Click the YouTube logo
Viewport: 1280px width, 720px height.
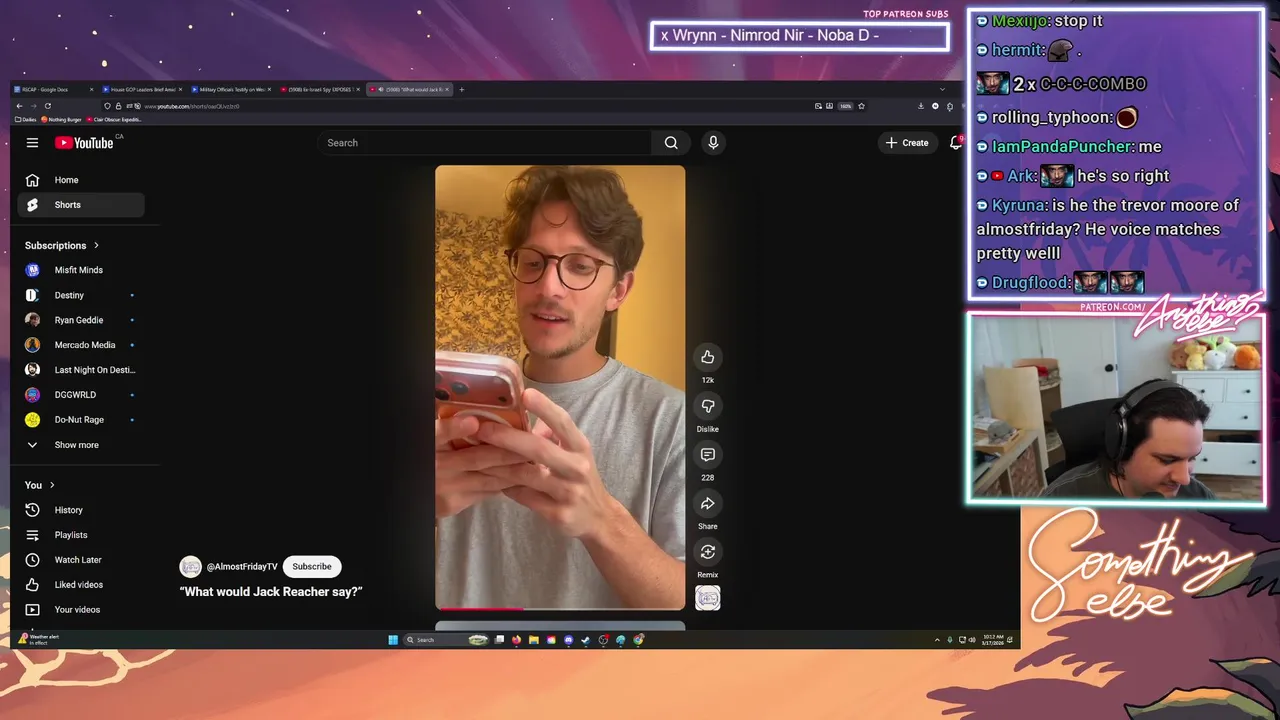coord(84,143)
